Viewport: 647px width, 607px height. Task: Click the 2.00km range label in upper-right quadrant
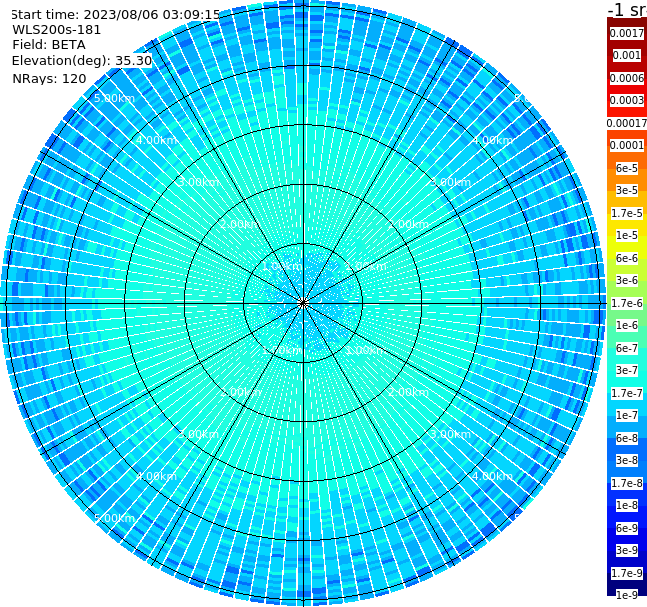(x=408, y=224)
